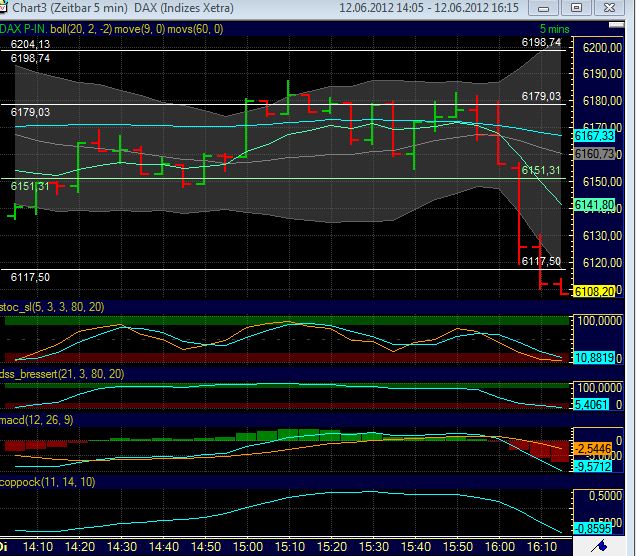Click the 16:00 time axis label
636x556 pixels.
tap(500, 547)
